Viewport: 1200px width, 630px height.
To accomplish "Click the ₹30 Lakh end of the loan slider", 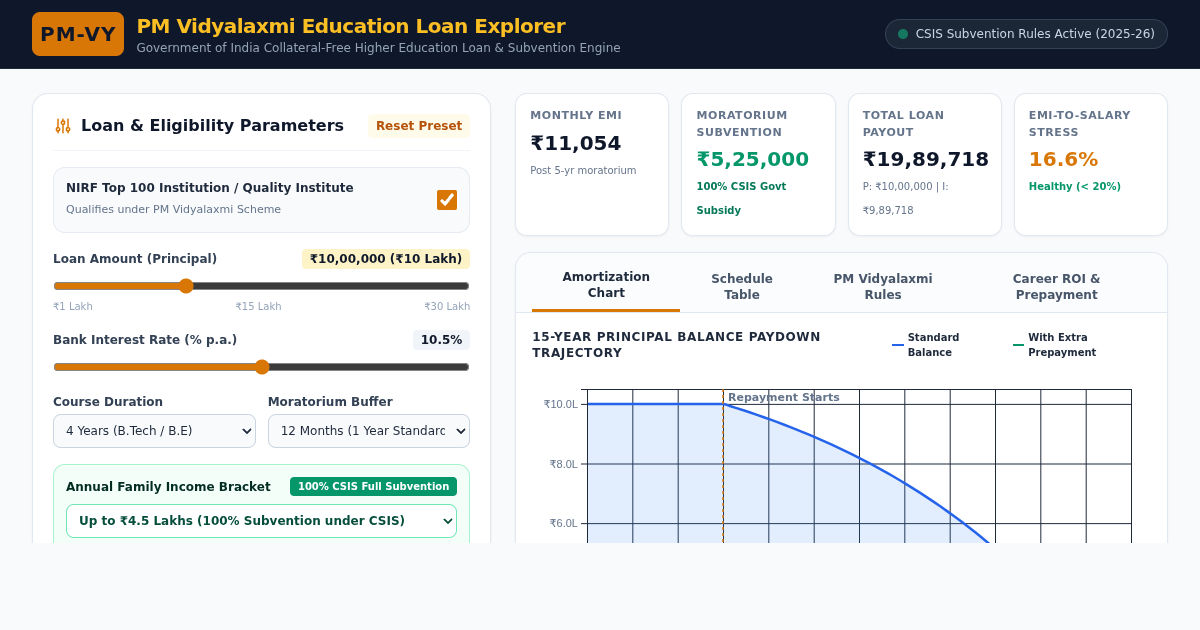I will coord(447,307).
